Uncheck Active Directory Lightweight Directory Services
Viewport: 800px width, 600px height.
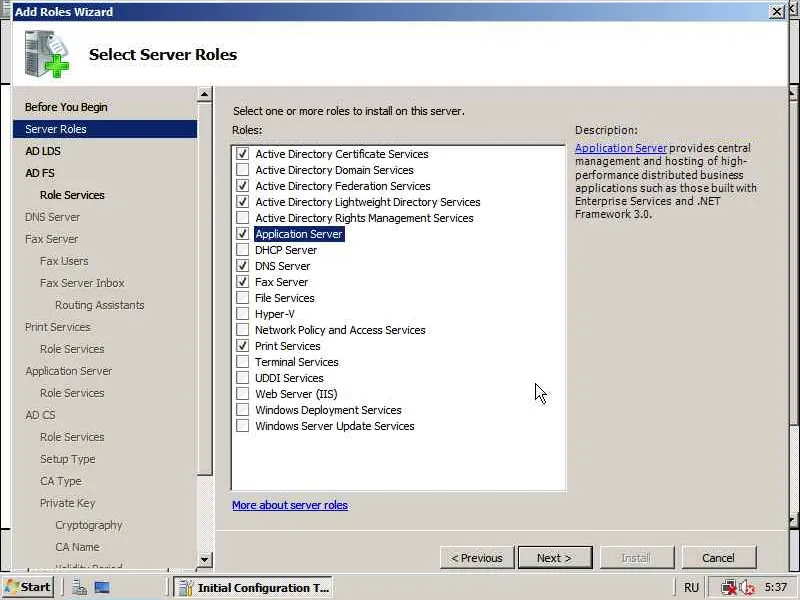[242, 202]
